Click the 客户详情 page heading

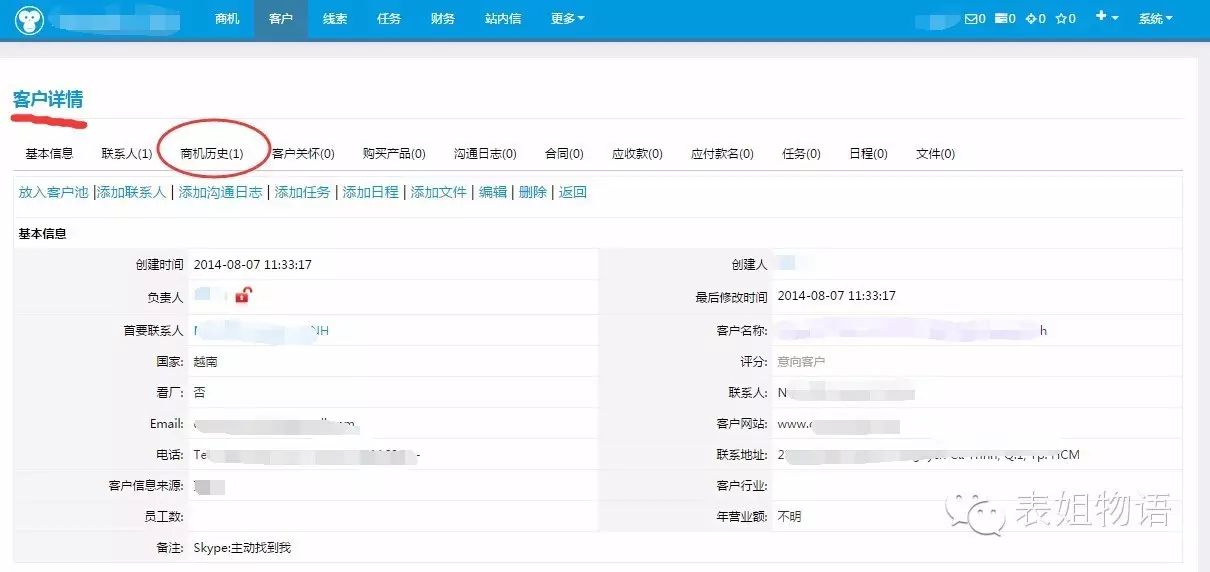click(48, 100)
